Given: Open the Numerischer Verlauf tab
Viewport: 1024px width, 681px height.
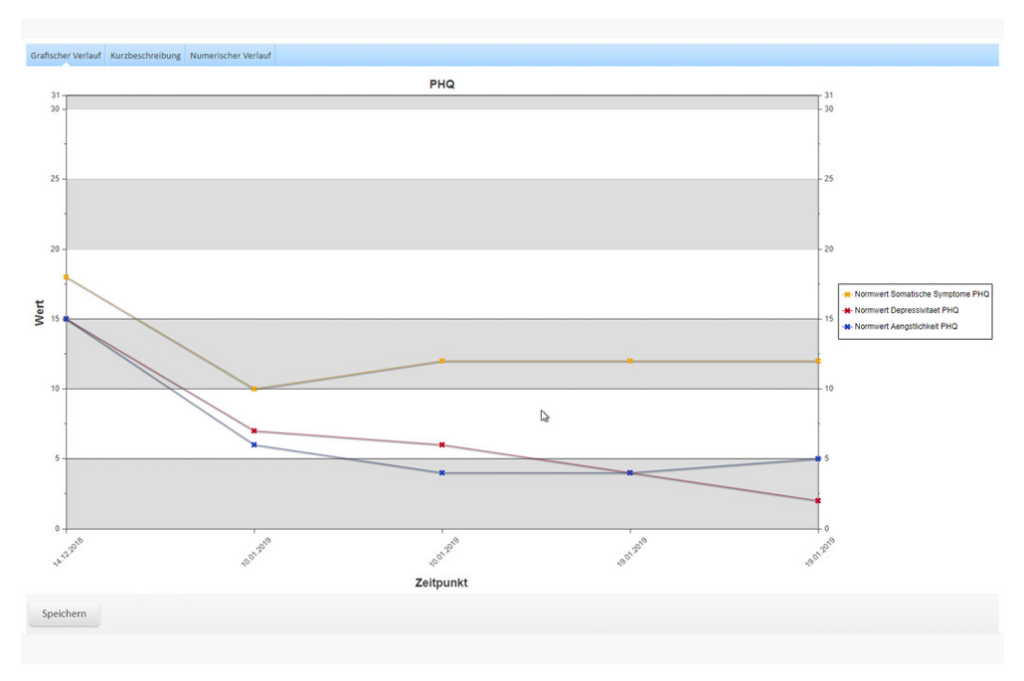Looking at the screenshot, I should [x=230, y=55].
